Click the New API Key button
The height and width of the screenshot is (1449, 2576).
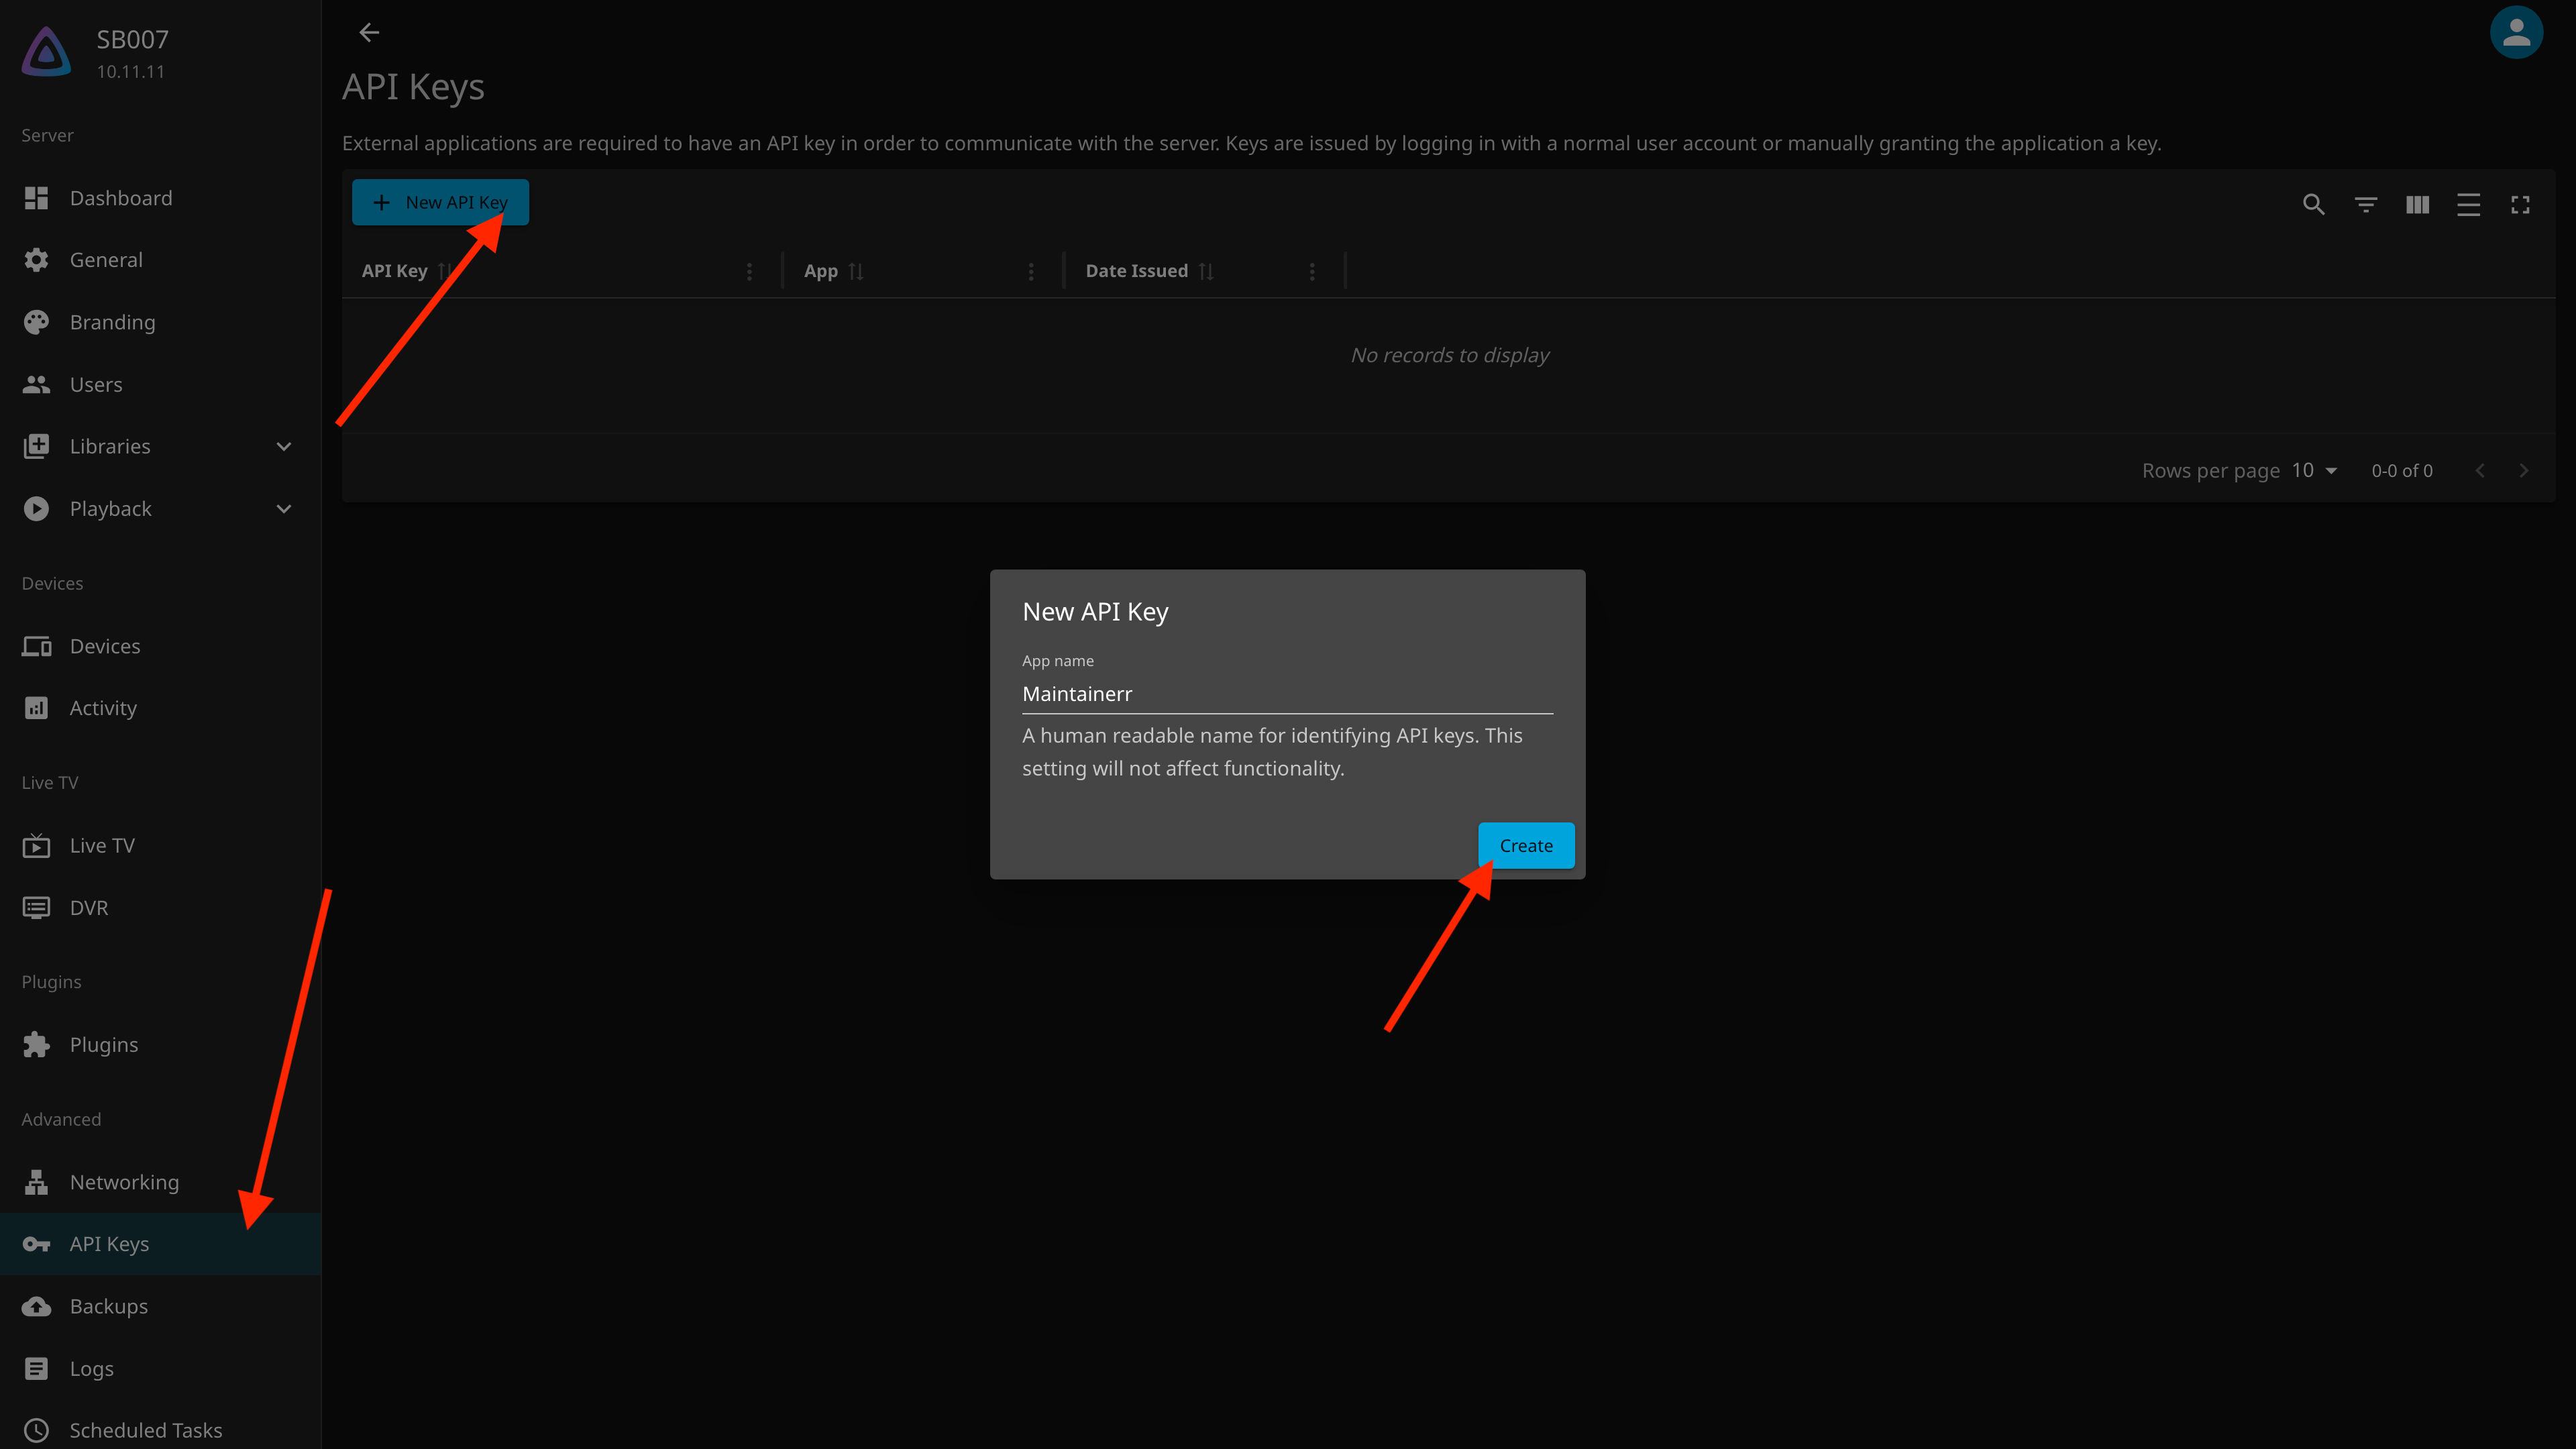(440, 203)
